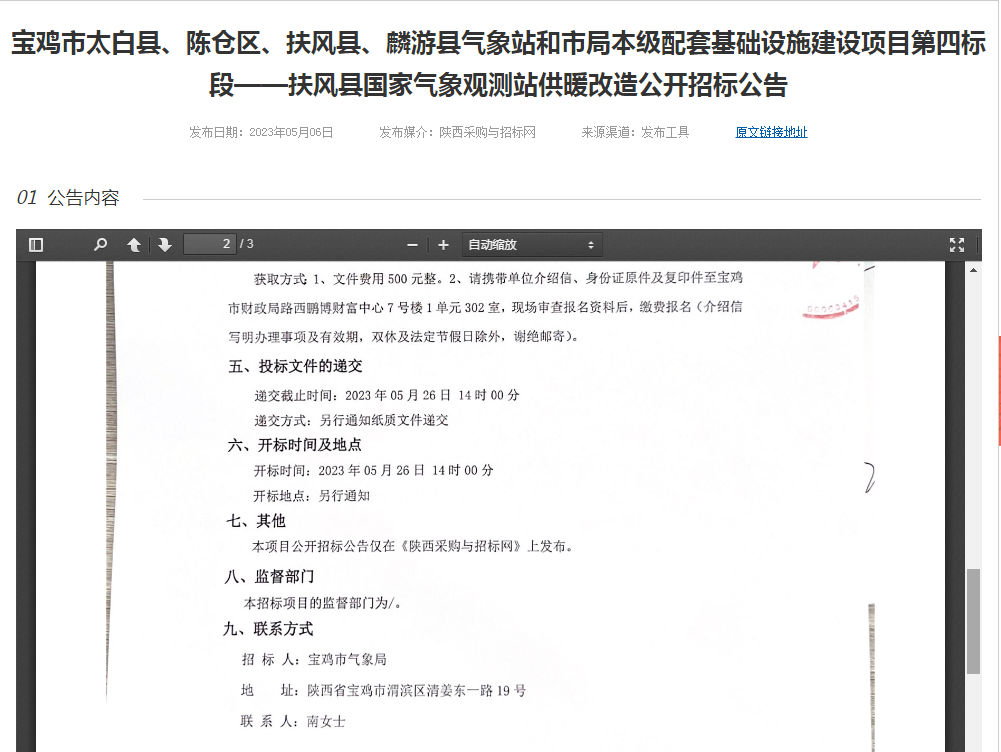
Task: Click heading 八、监督部门
Action: (269, 576)
